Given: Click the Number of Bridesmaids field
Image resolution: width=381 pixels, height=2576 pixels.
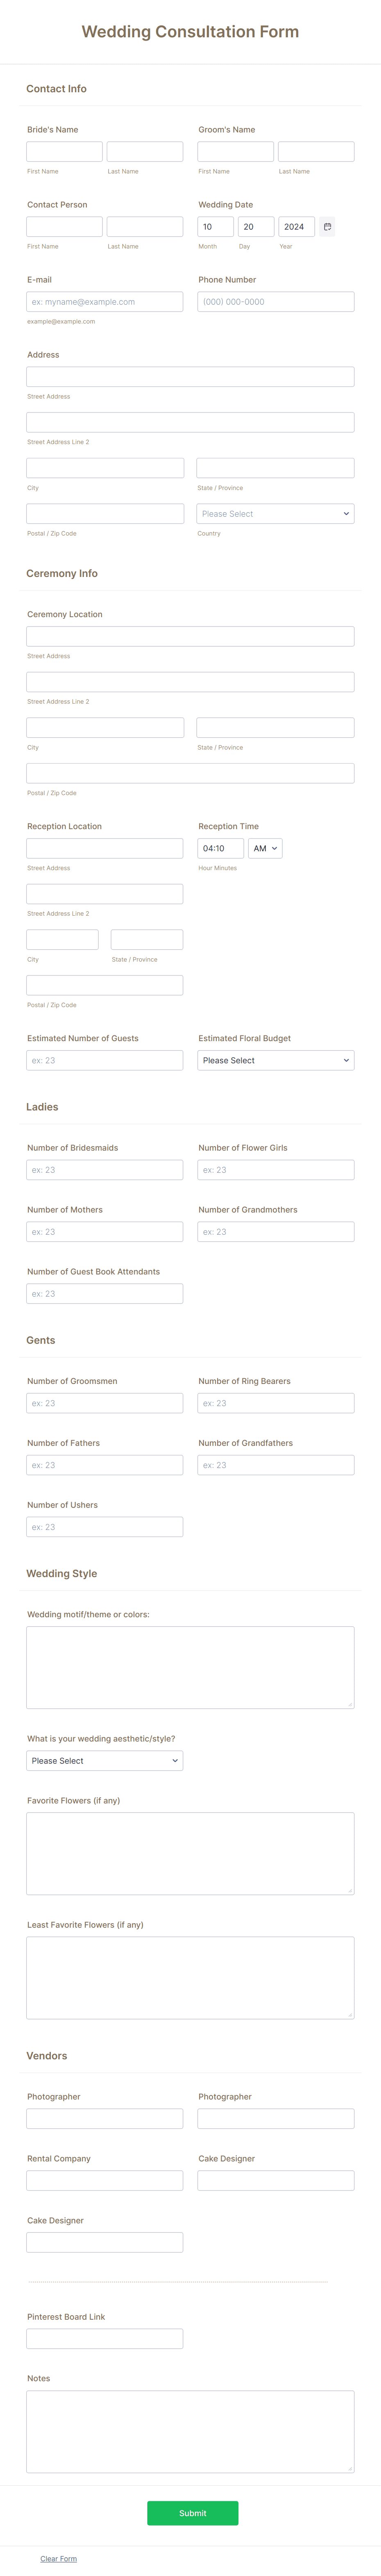Looking at the screenshot, I should coord(104,1169).
